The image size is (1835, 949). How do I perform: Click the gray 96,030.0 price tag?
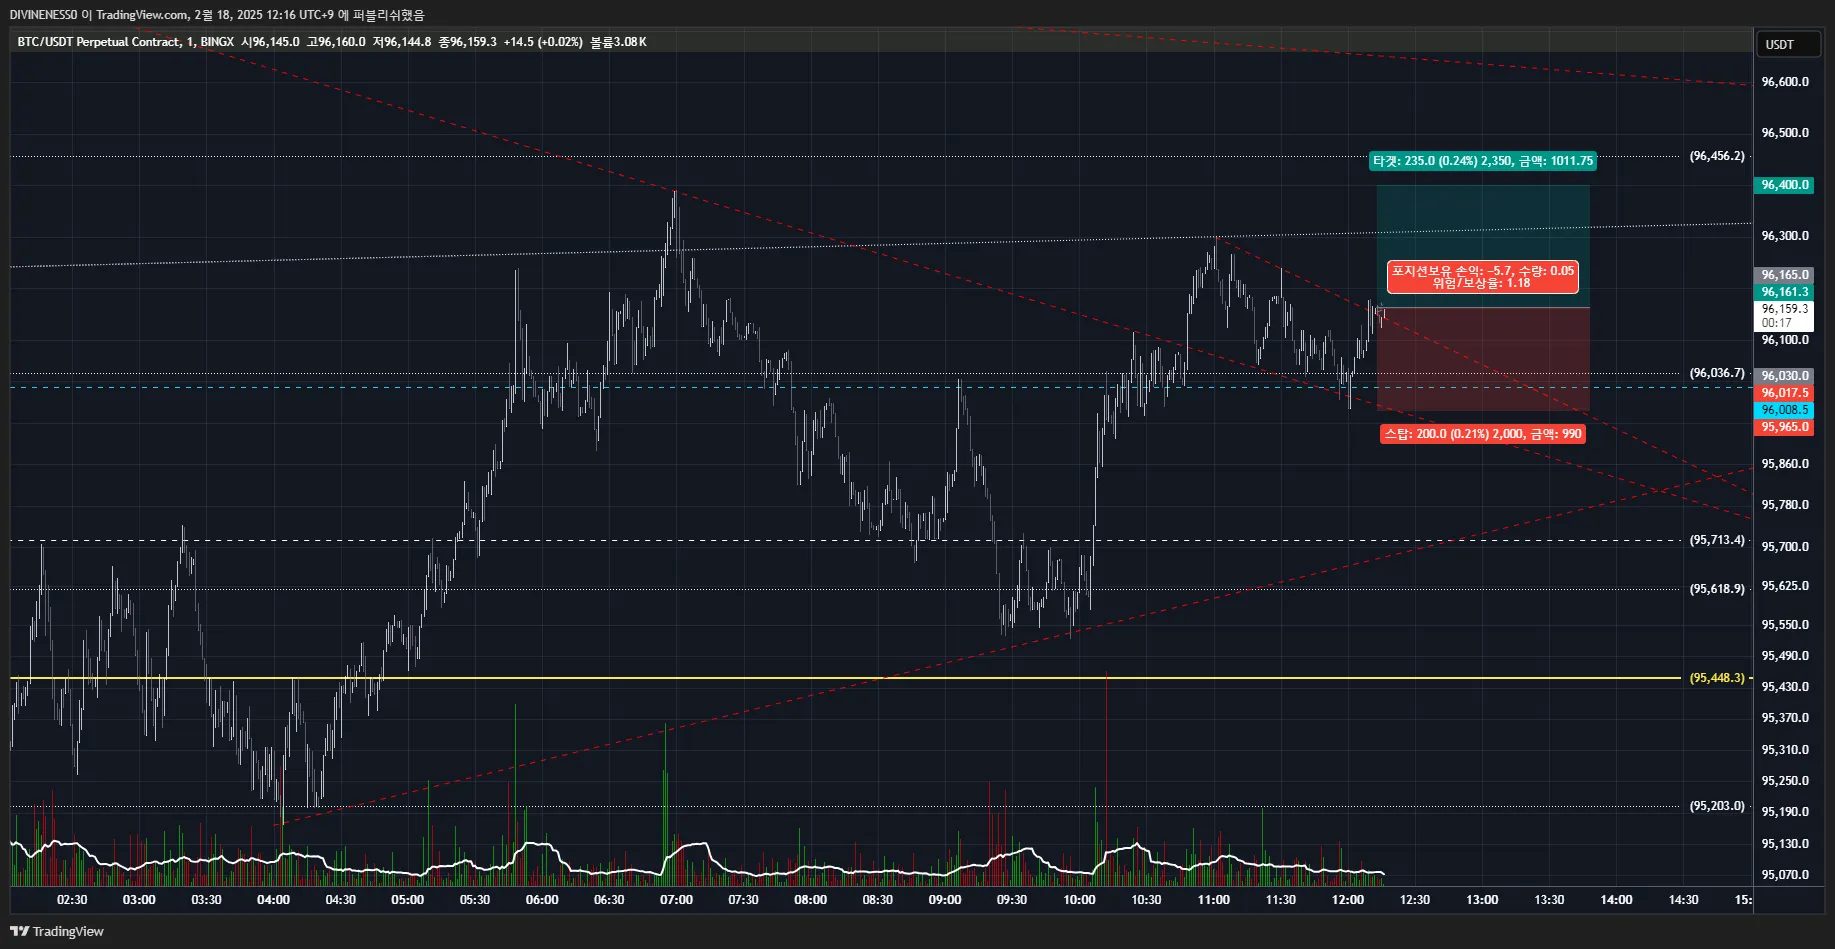(x=1784, y=376)
